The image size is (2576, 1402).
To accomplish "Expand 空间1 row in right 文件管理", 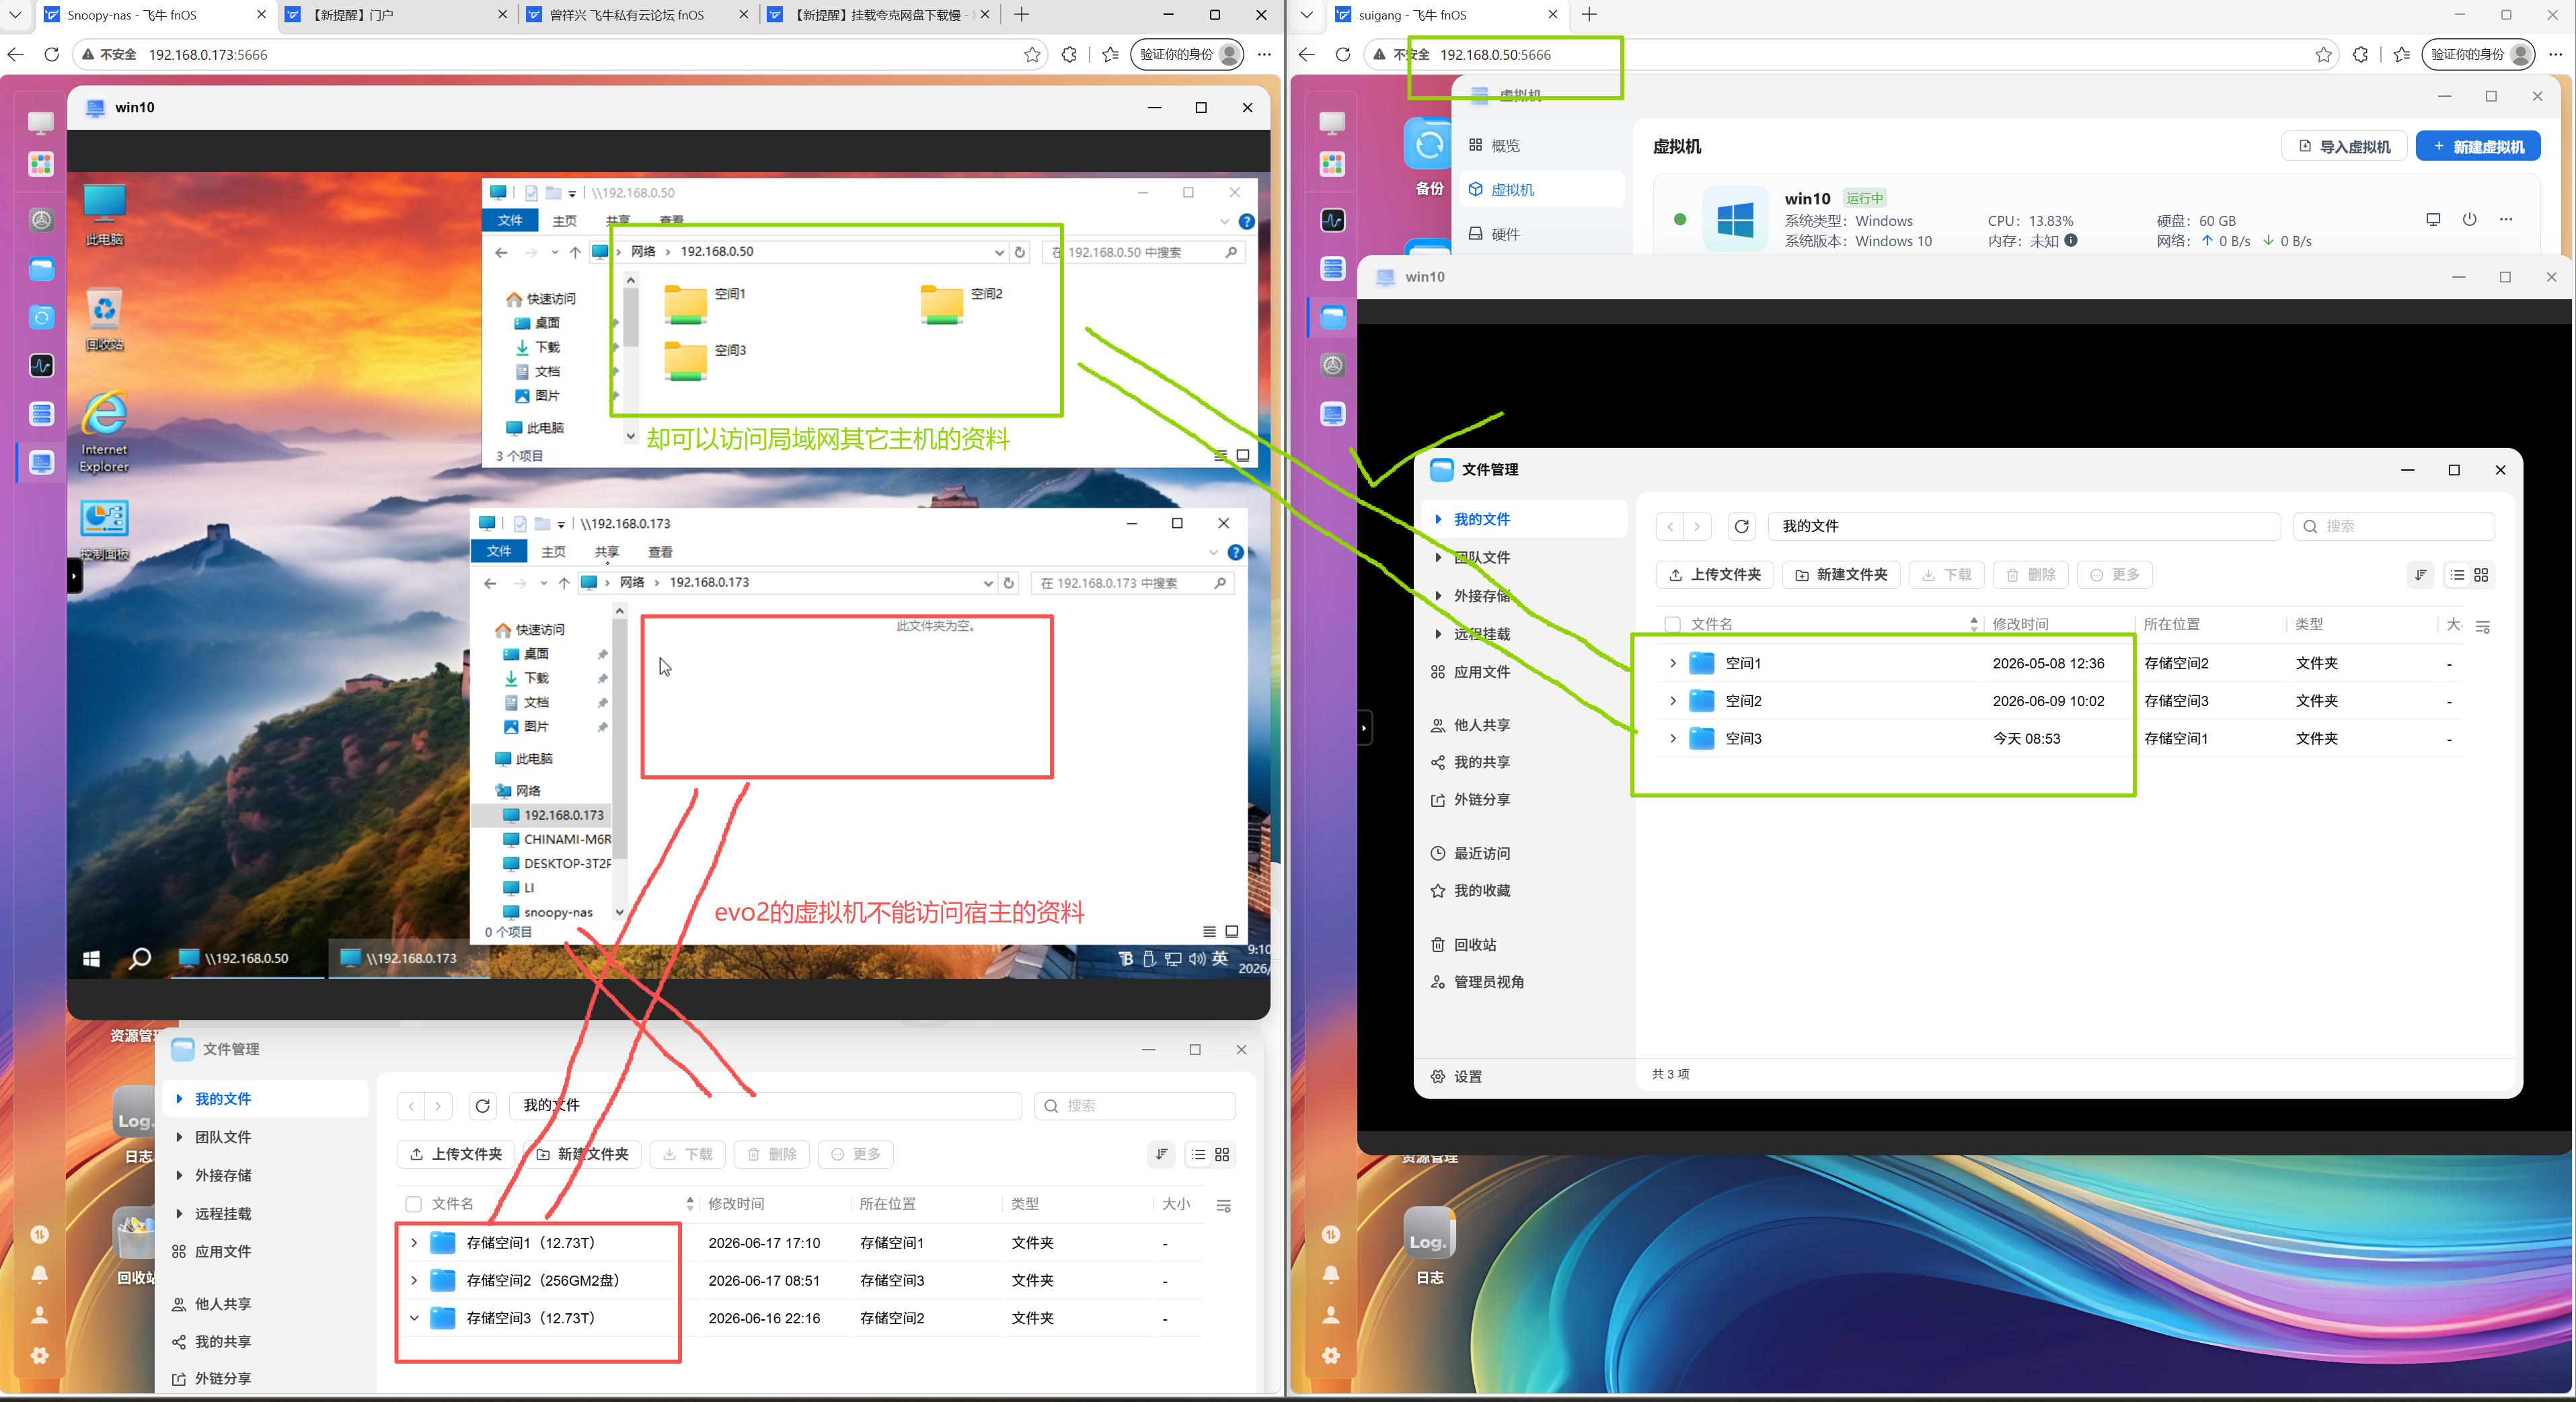I will click(x=1672, y=663).
